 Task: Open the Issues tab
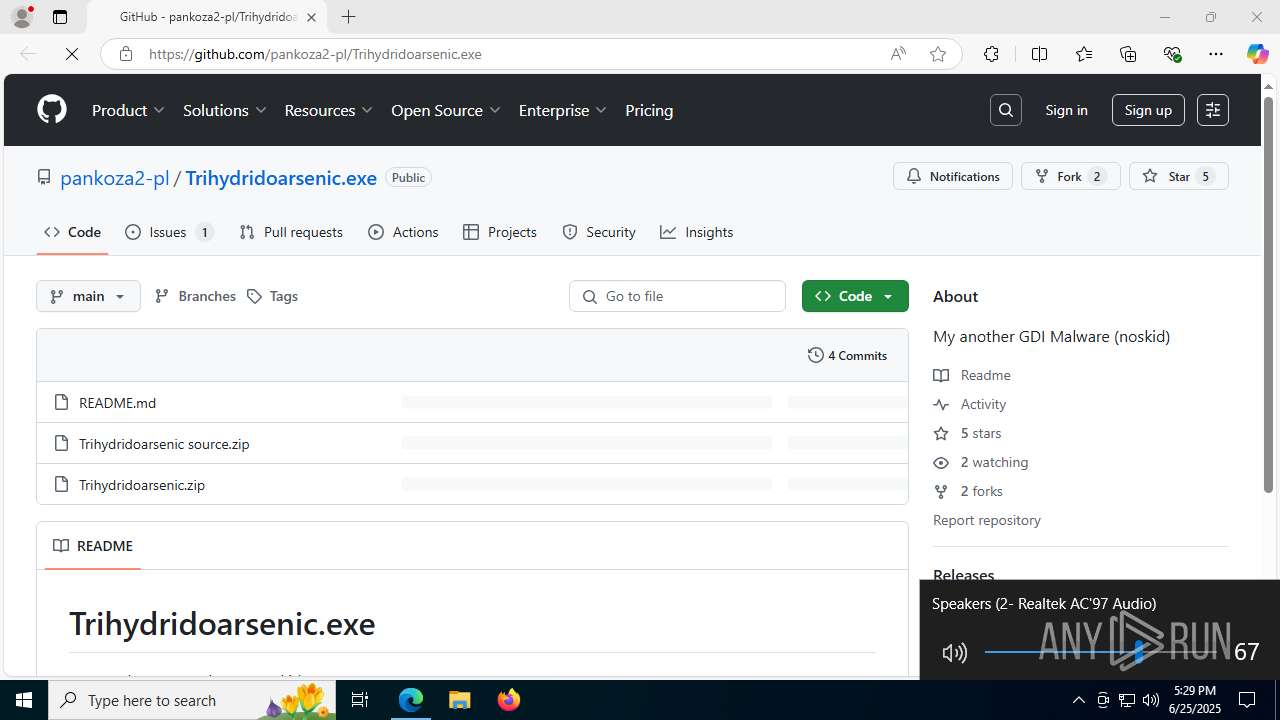click(169, 232)
